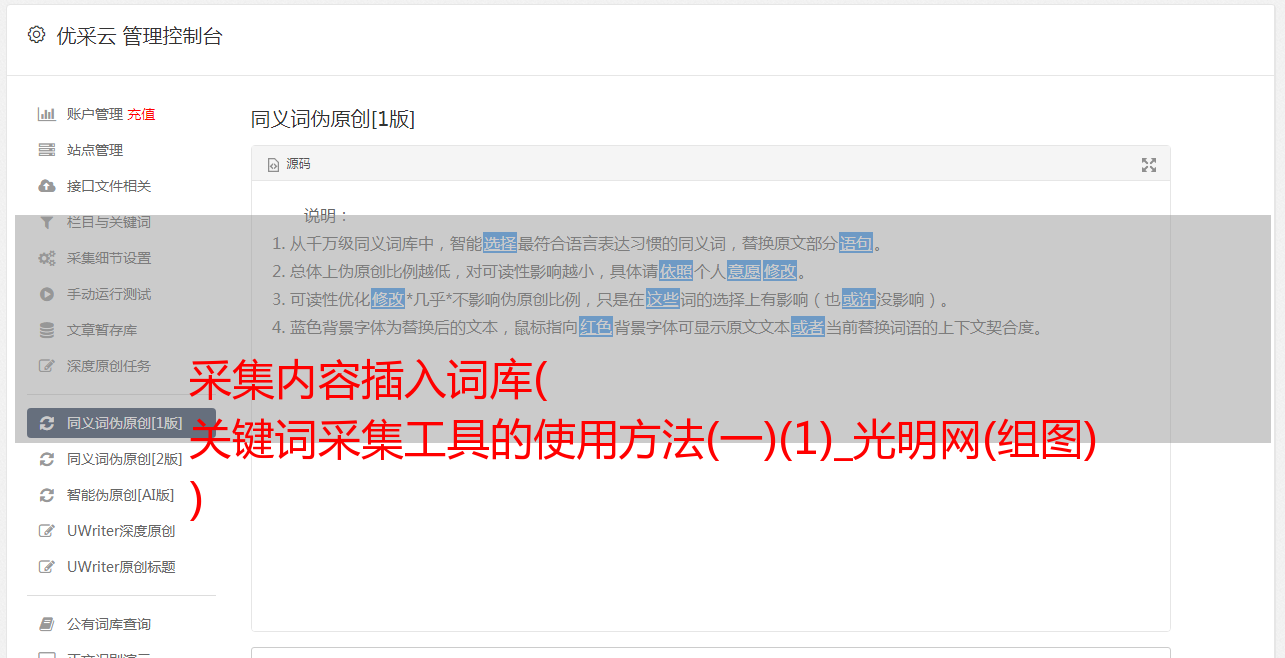Toggle fullscreen with the expand icon in editor
This screenshot has width=1285, height=658.
(1149, 165)
